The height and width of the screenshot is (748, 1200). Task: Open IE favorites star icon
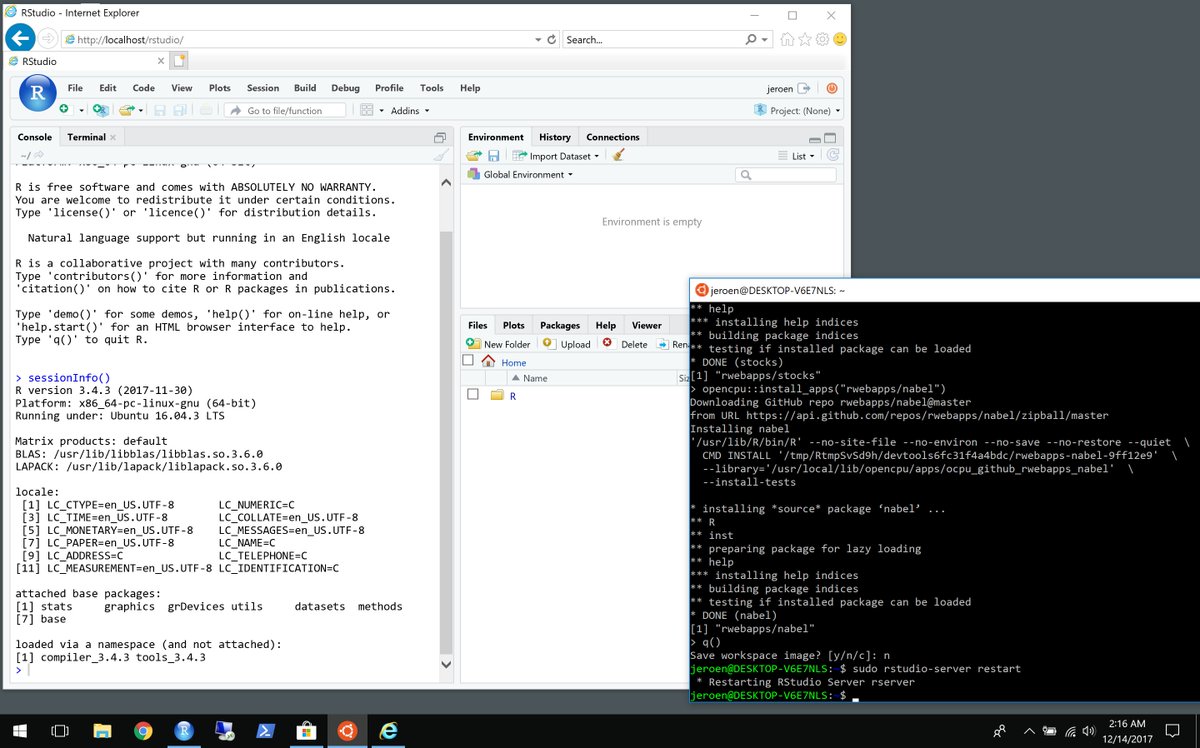(805, 39)
